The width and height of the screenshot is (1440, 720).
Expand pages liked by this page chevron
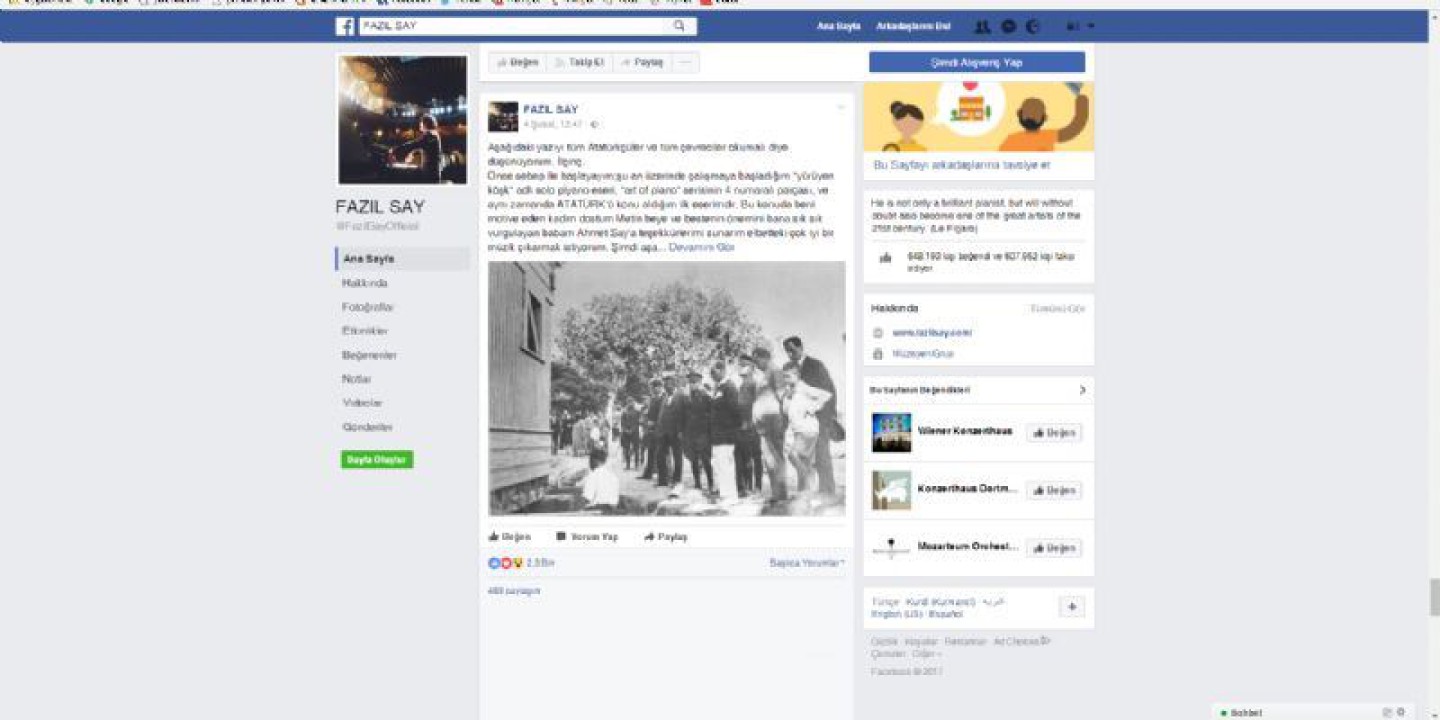coord(1082,390)
